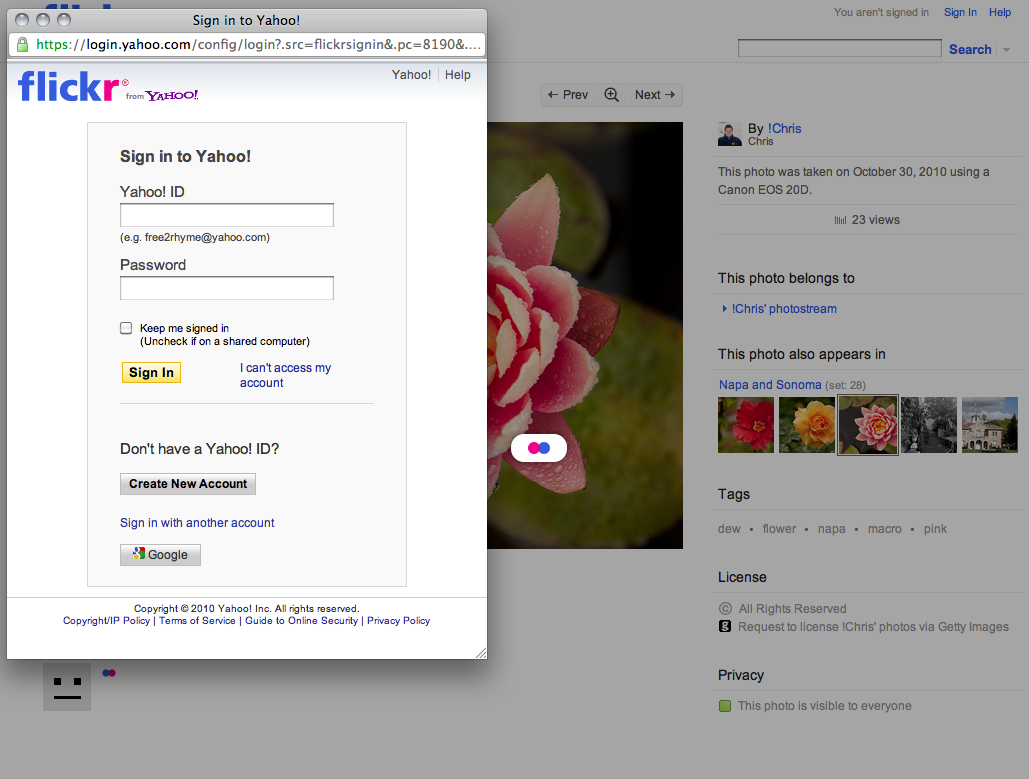Open I can't access my account link

[x=285, y=375]
